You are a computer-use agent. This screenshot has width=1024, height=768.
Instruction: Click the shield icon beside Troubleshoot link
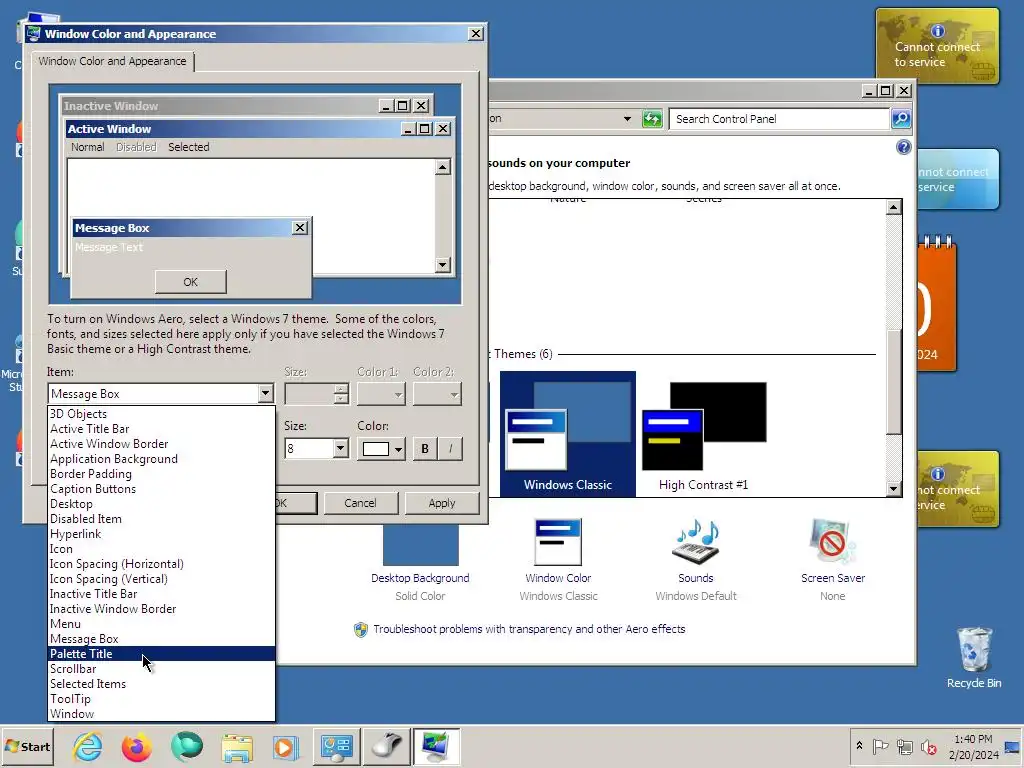pyautogui.click(x=360, y=630)
